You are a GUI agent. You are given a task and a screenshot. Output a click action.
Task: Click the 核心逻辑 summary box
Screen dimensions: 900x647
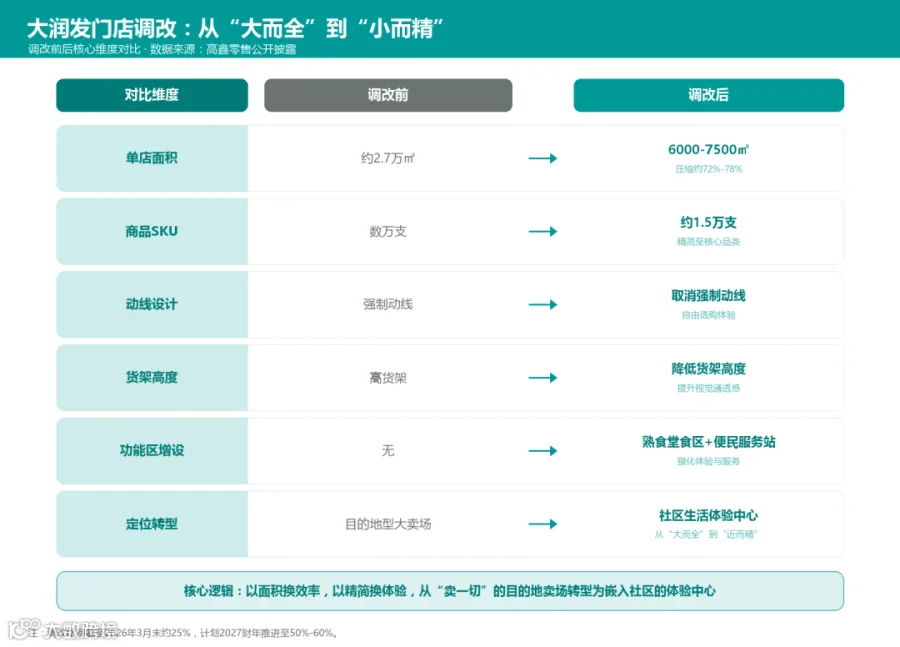[x=450, y=591]
